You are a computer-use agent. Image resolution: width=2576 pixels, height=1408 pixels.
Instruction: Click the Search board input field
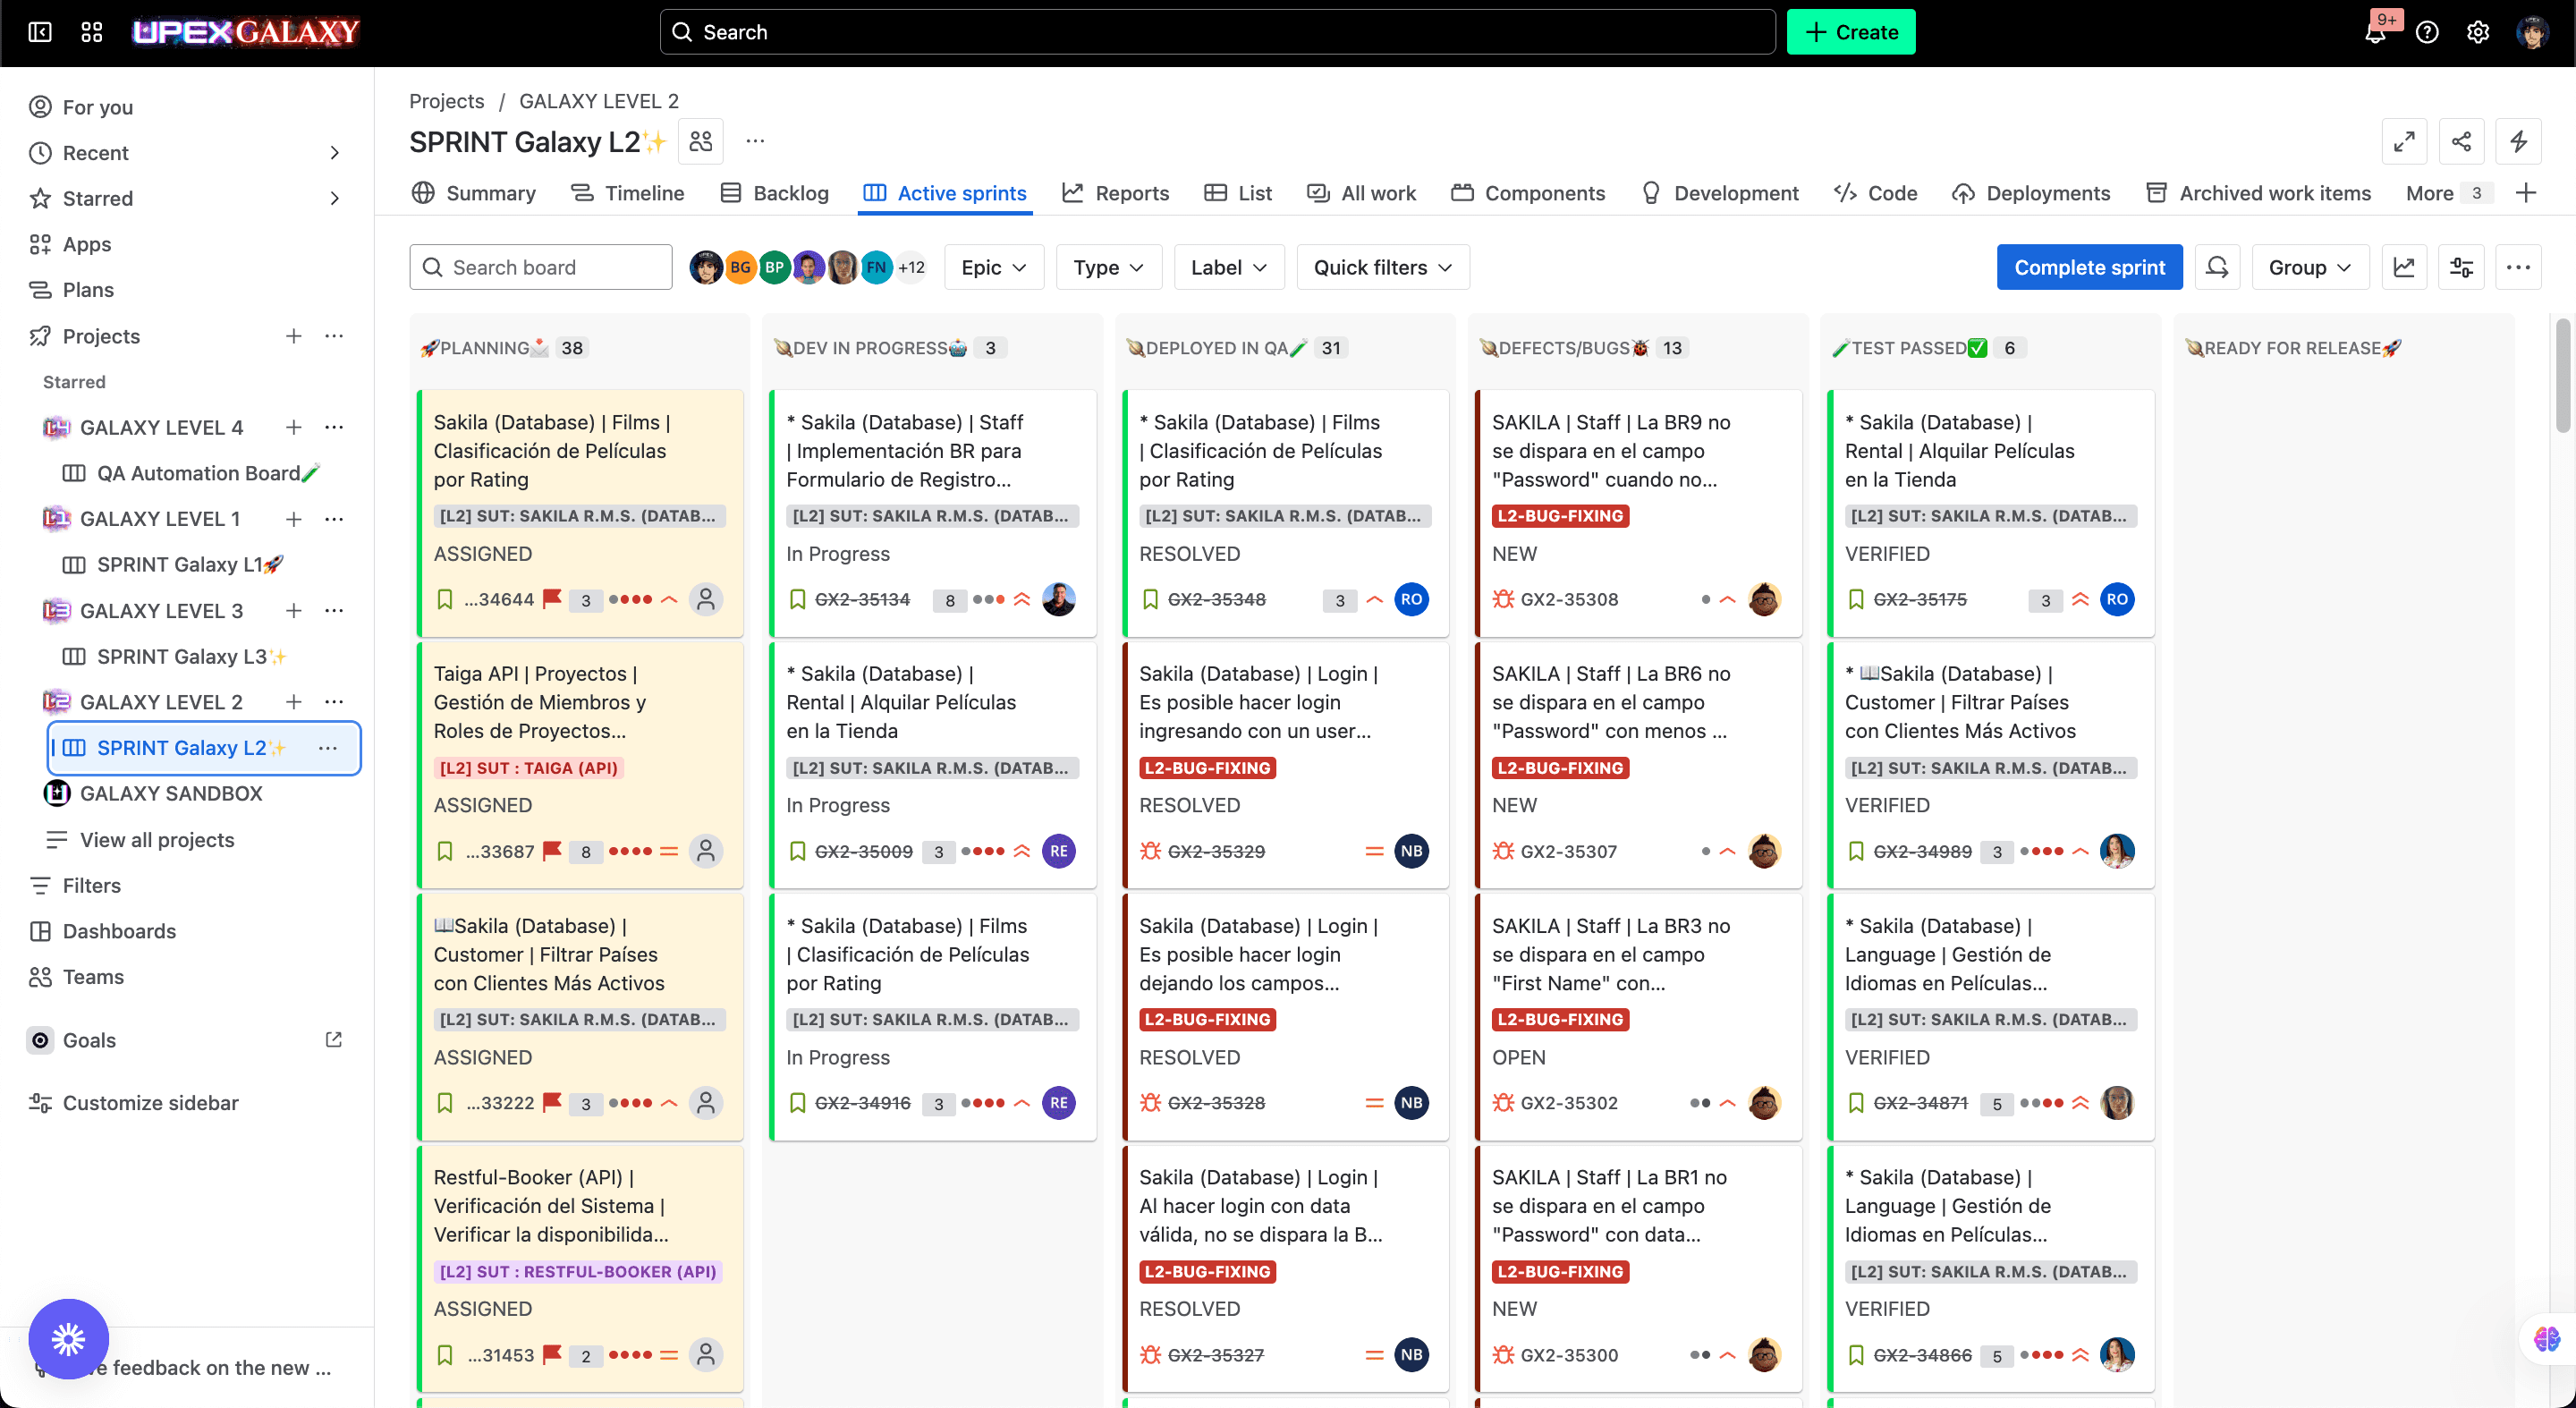pos(541,267)
